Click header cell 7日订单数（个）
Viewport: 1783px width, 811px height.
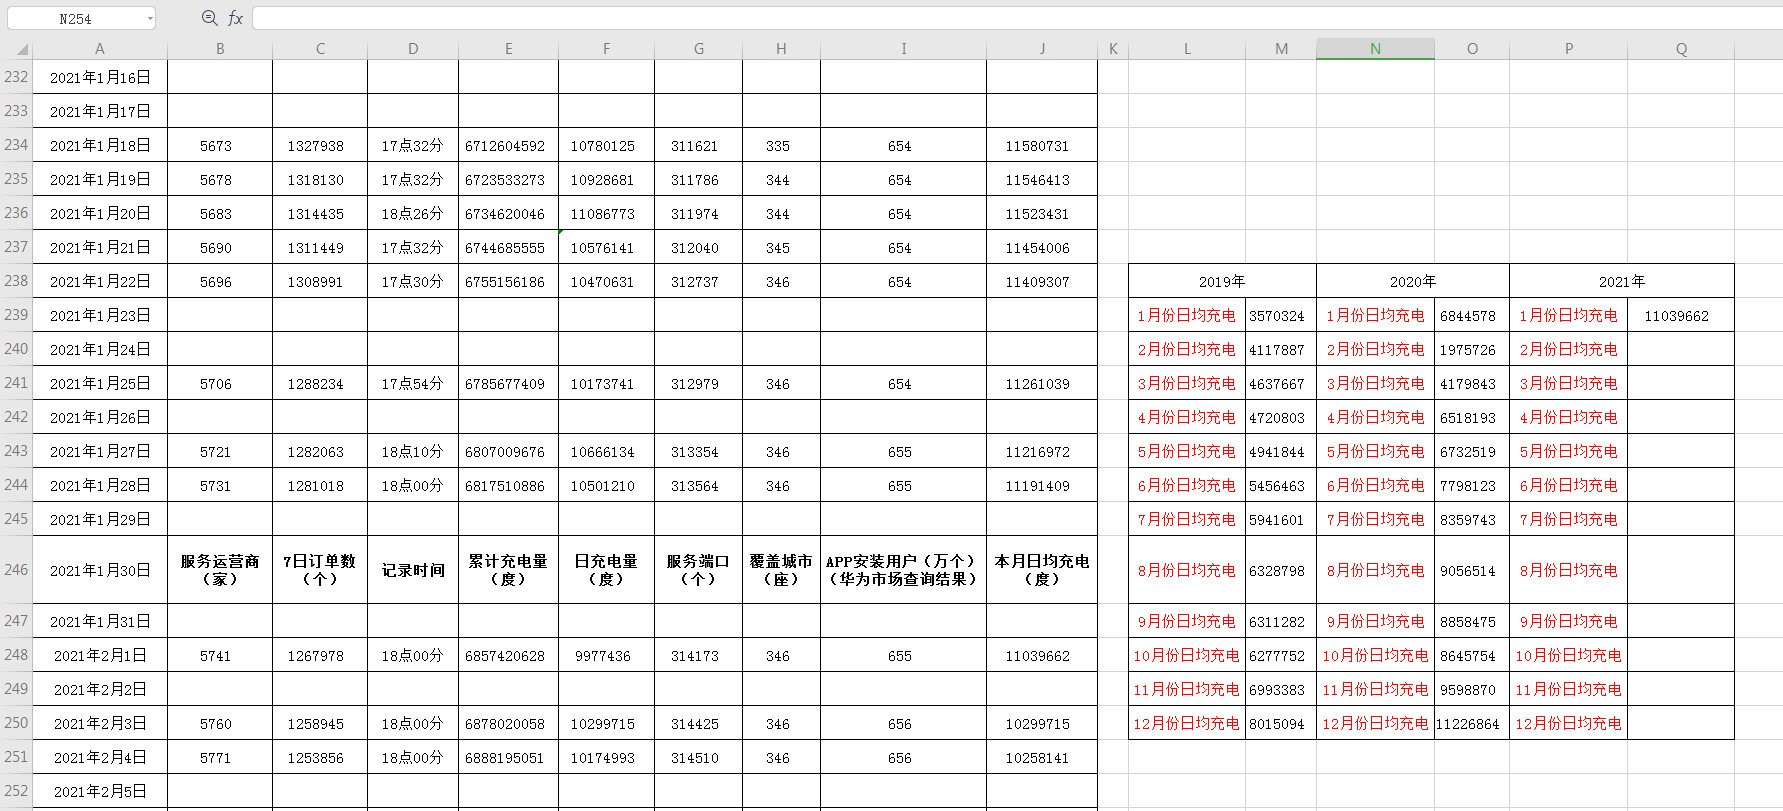(320, 570)
